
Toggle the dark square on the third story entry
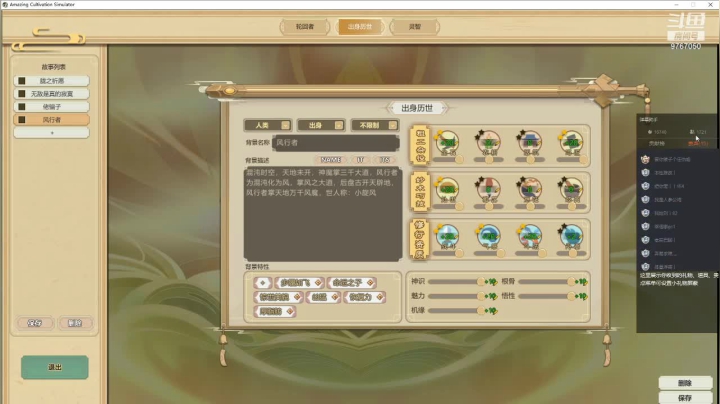22,107
